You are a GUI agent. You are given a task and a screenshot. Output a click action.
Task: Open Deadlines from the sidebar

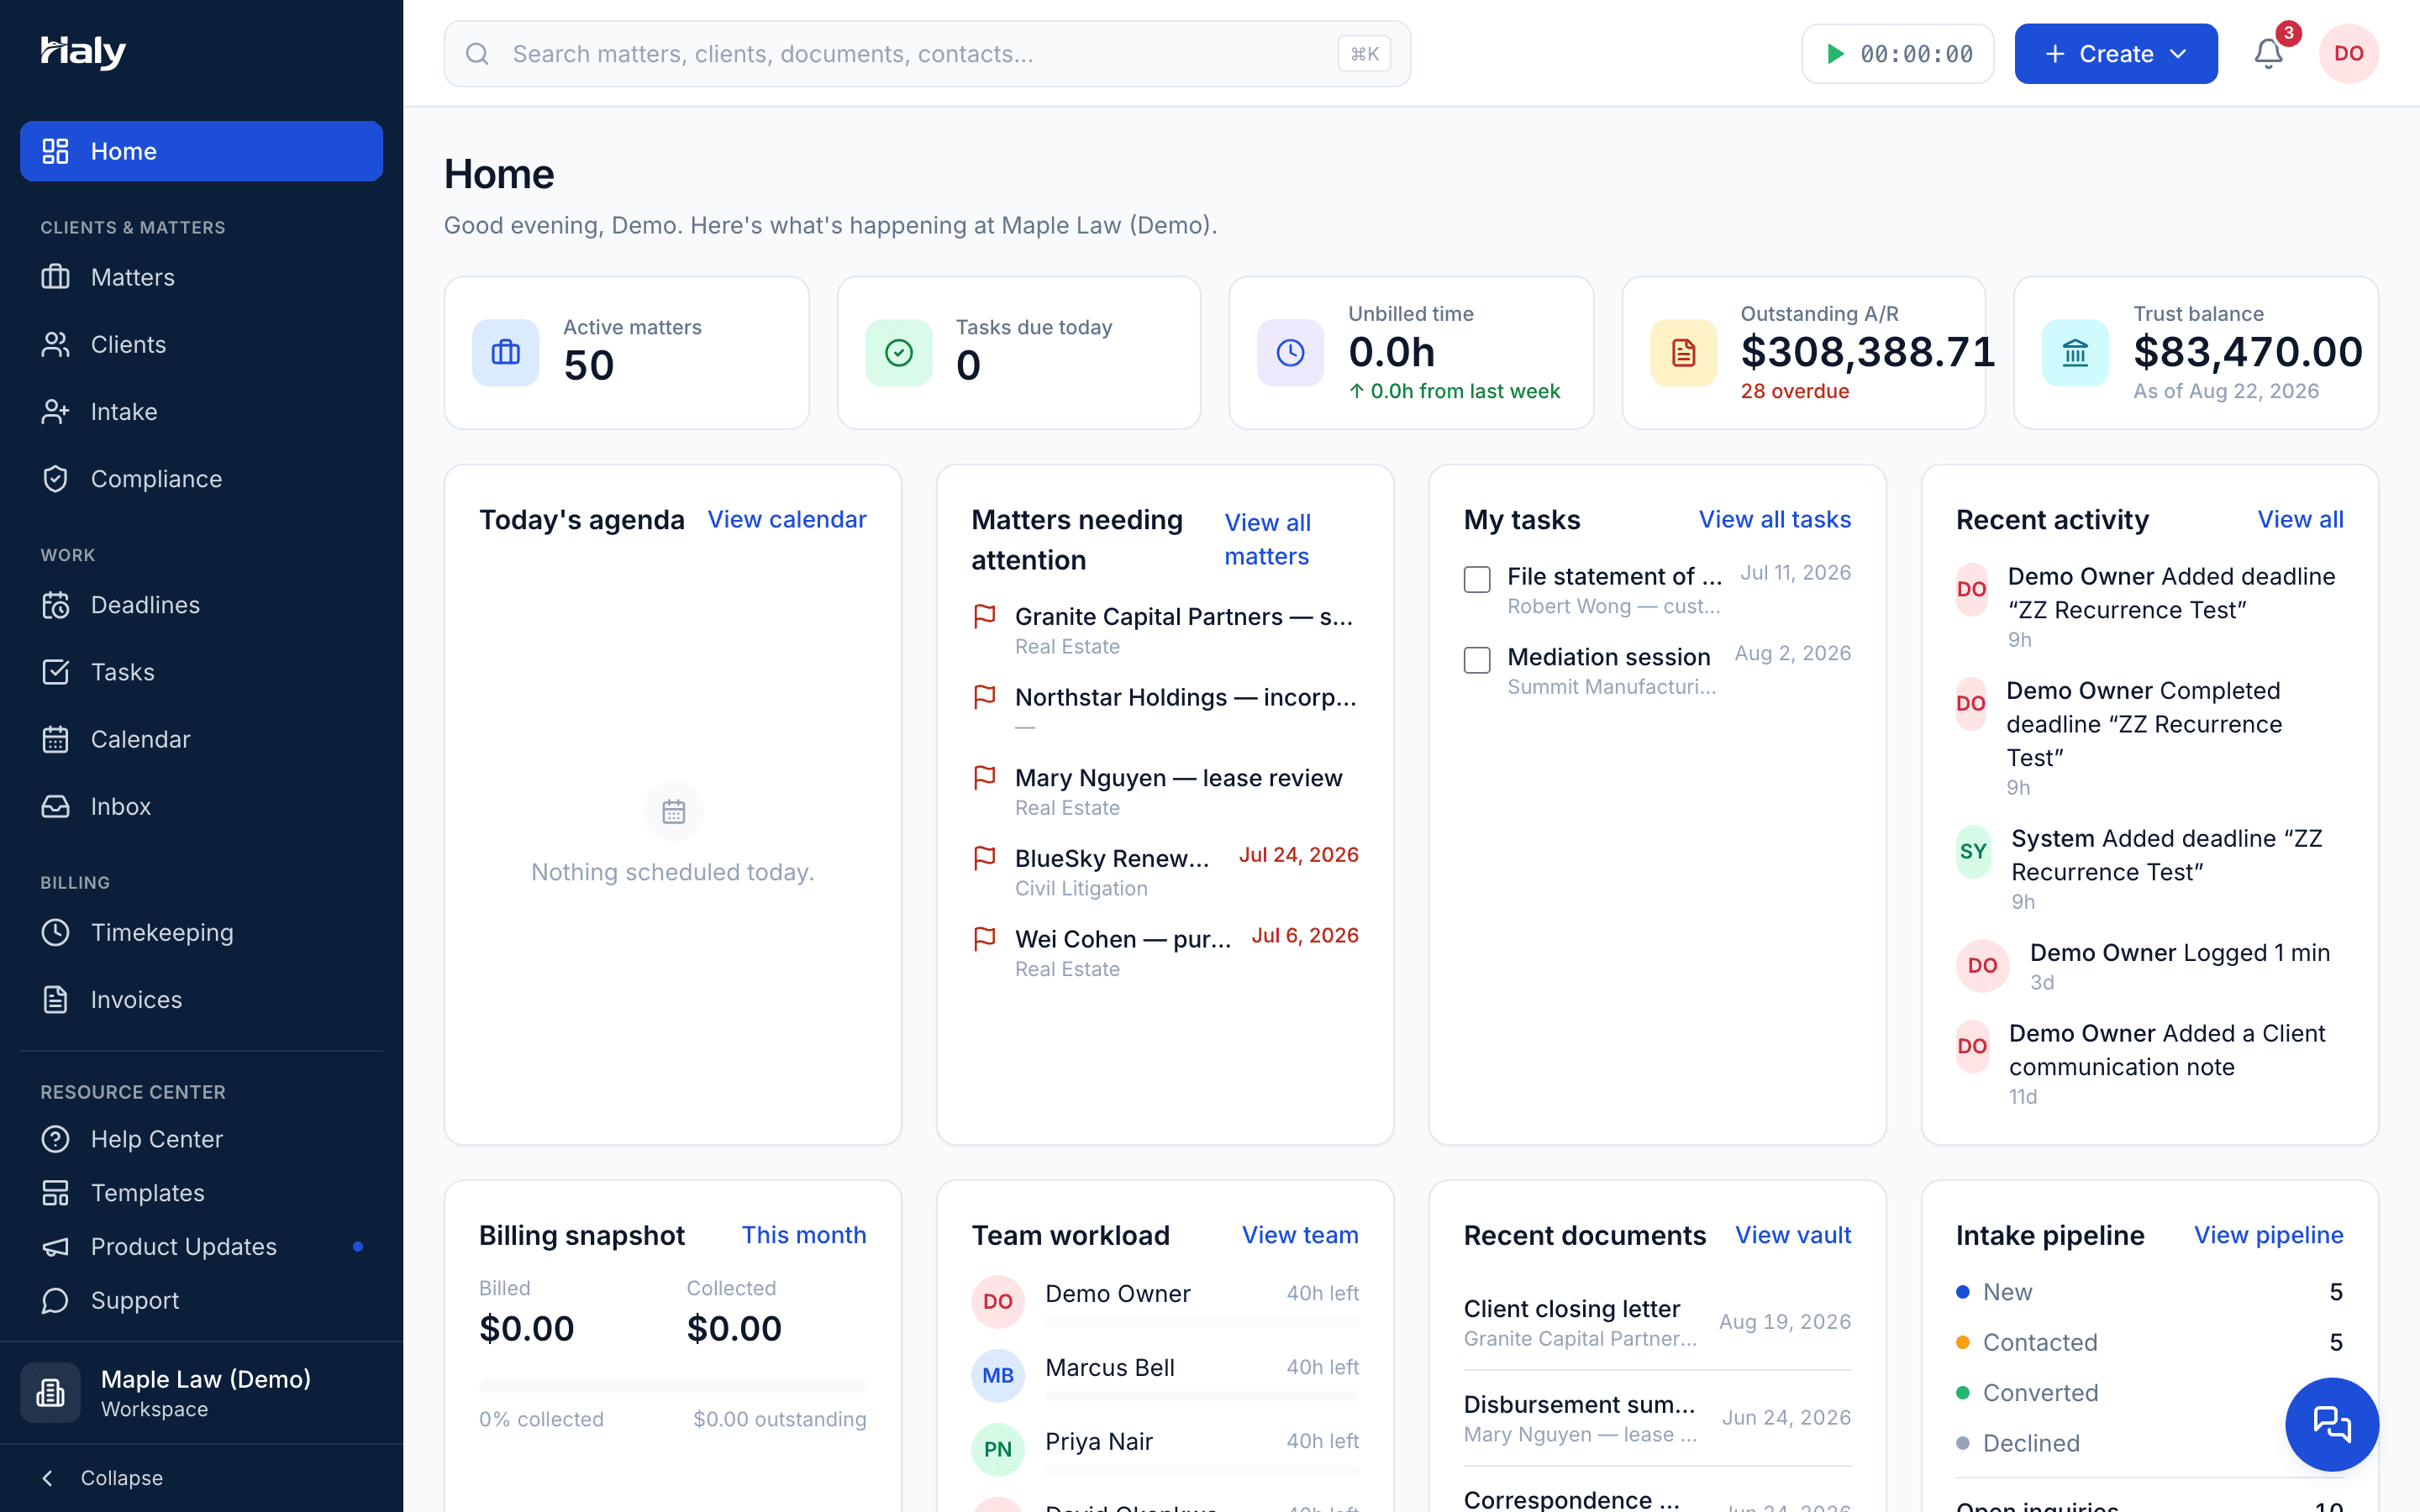pos(201,605)
